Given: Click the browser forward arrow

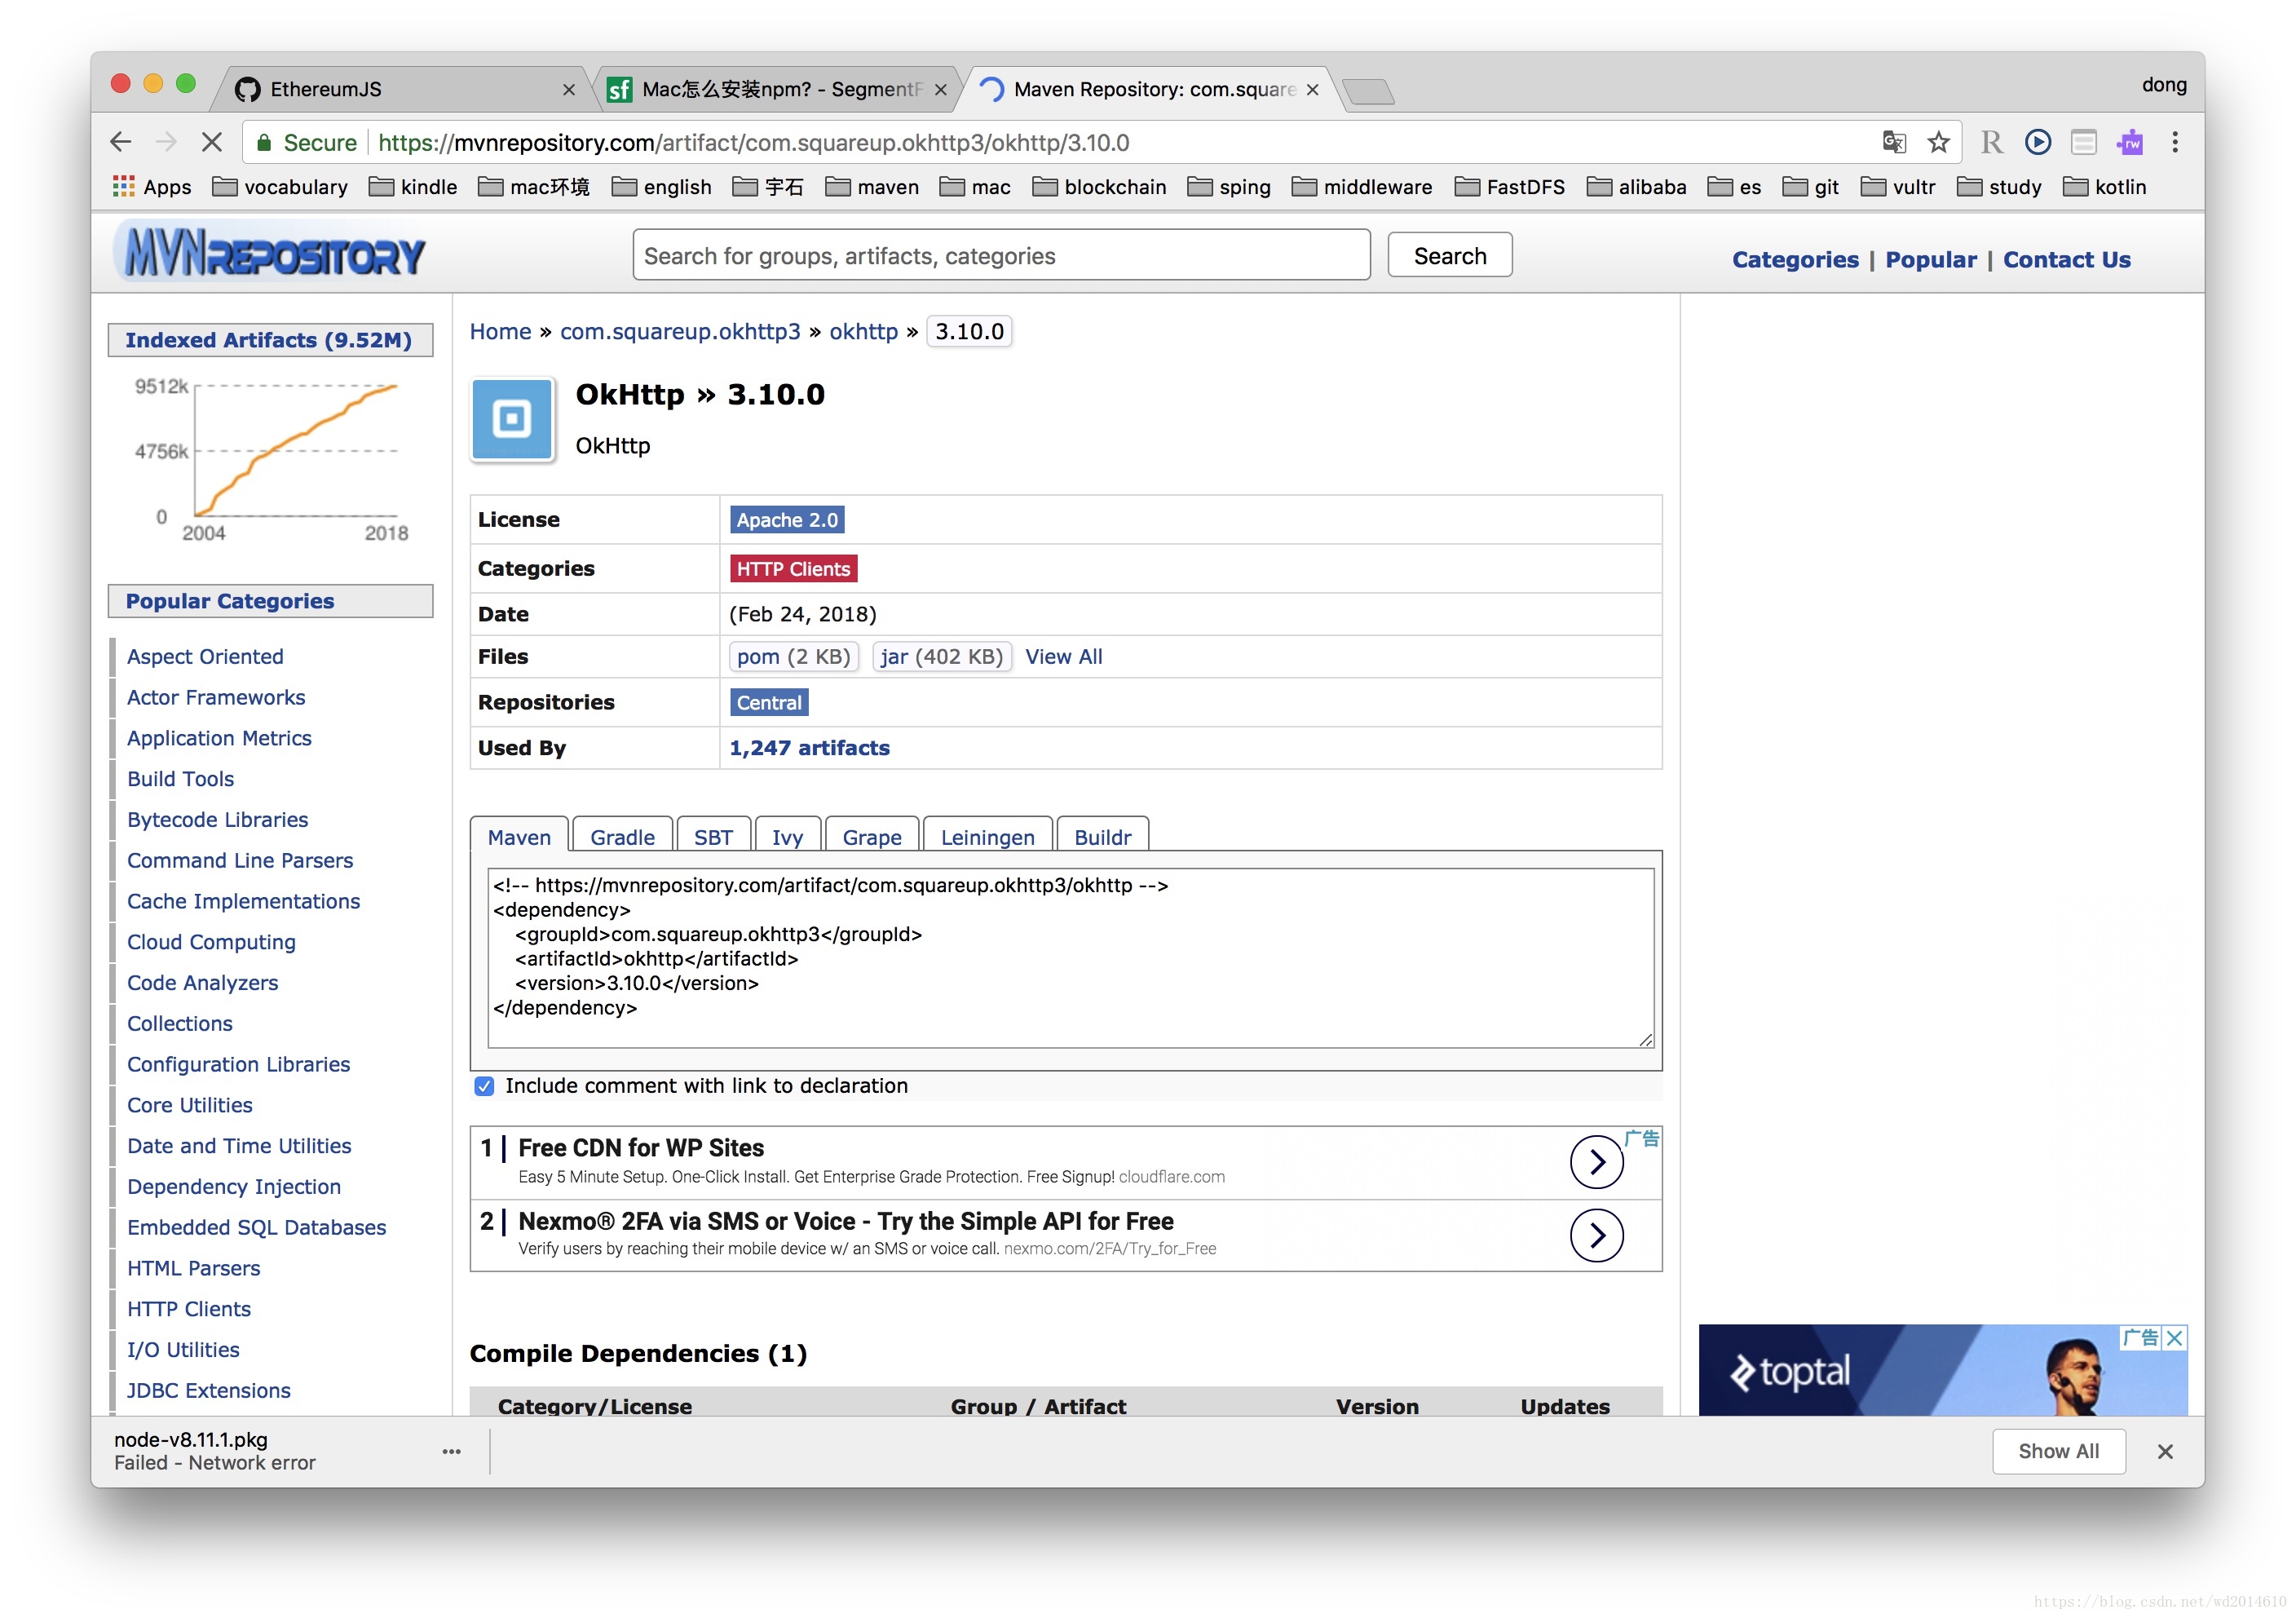Looking at the screenshot, I should point(166,142).
